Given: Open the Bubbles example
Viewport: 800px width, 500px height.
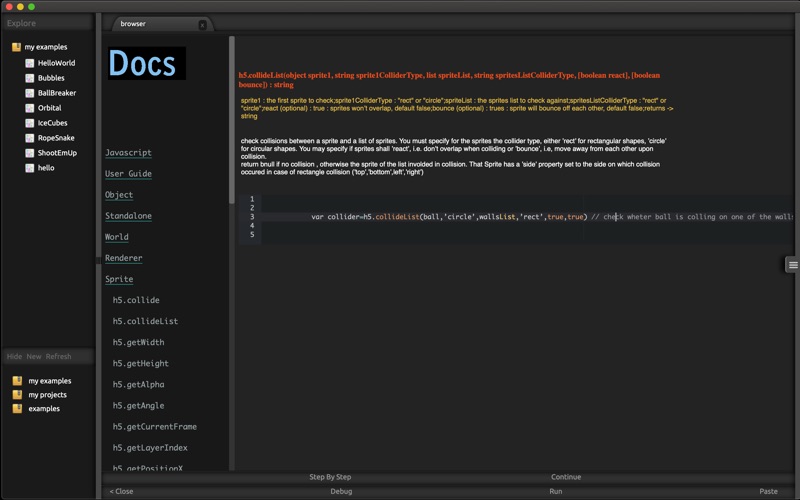Looking at the screenshot, I should coord(51,78).
